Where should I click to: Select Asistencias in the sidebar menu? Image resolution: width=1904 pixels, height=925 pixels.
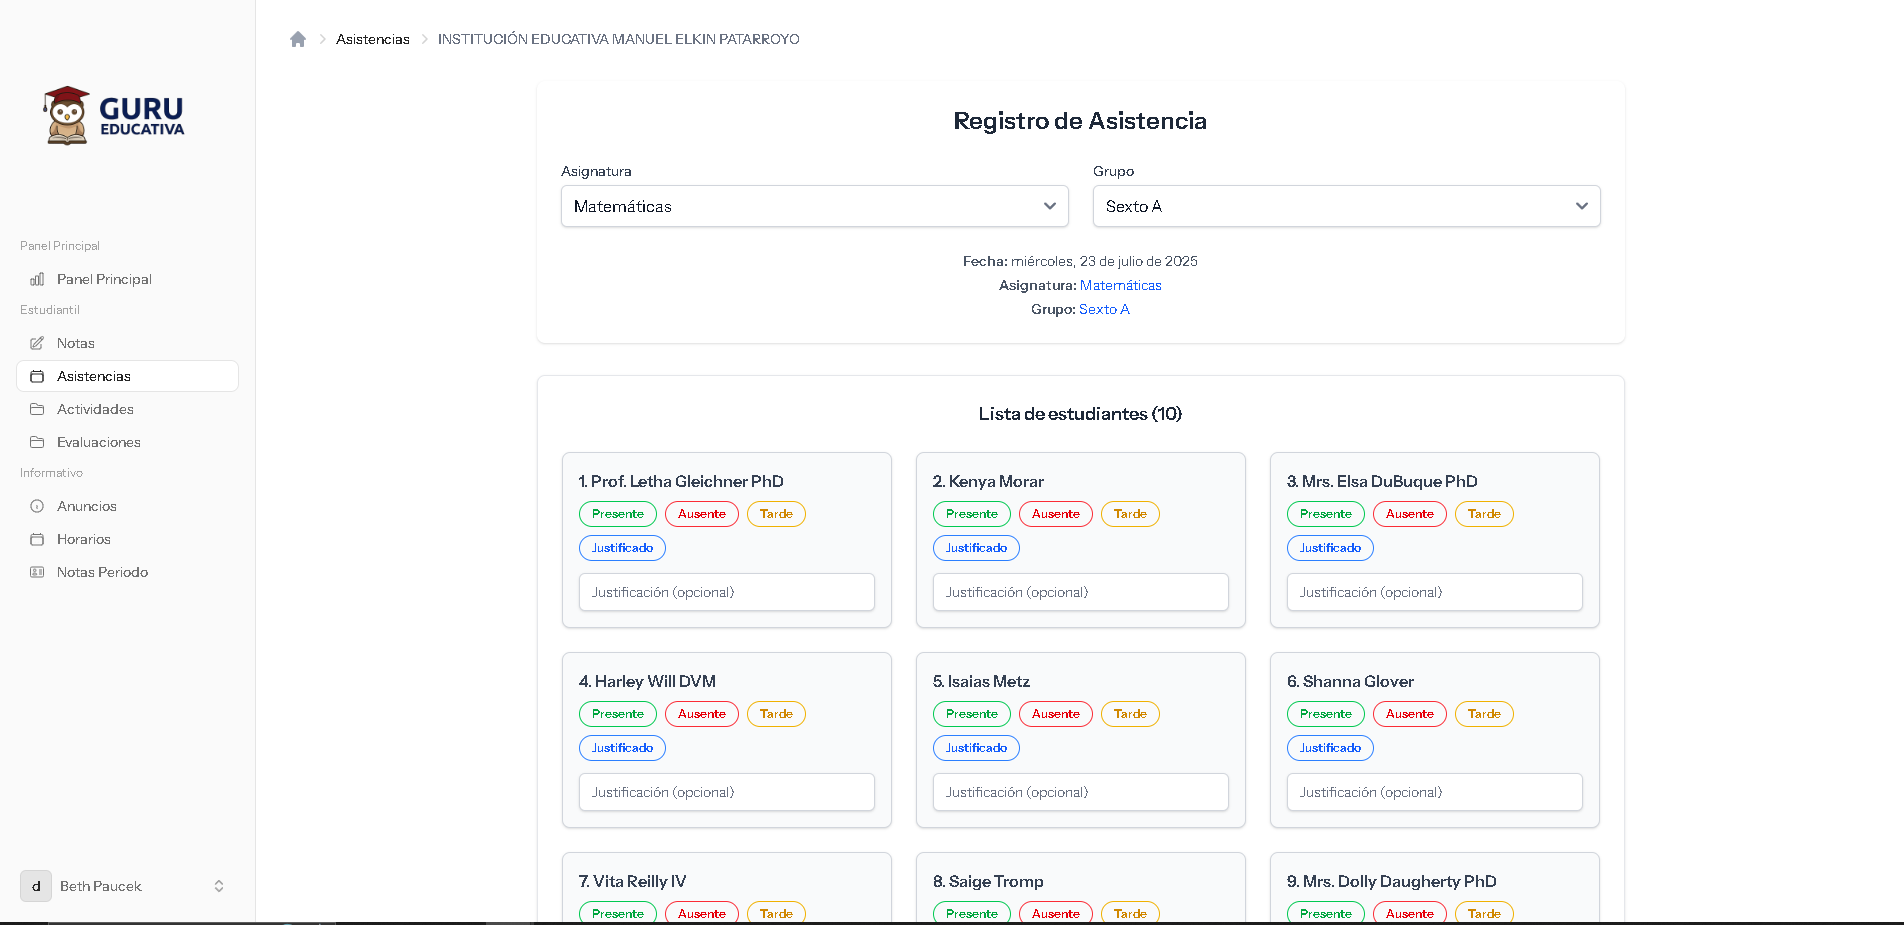pos(94,376)
